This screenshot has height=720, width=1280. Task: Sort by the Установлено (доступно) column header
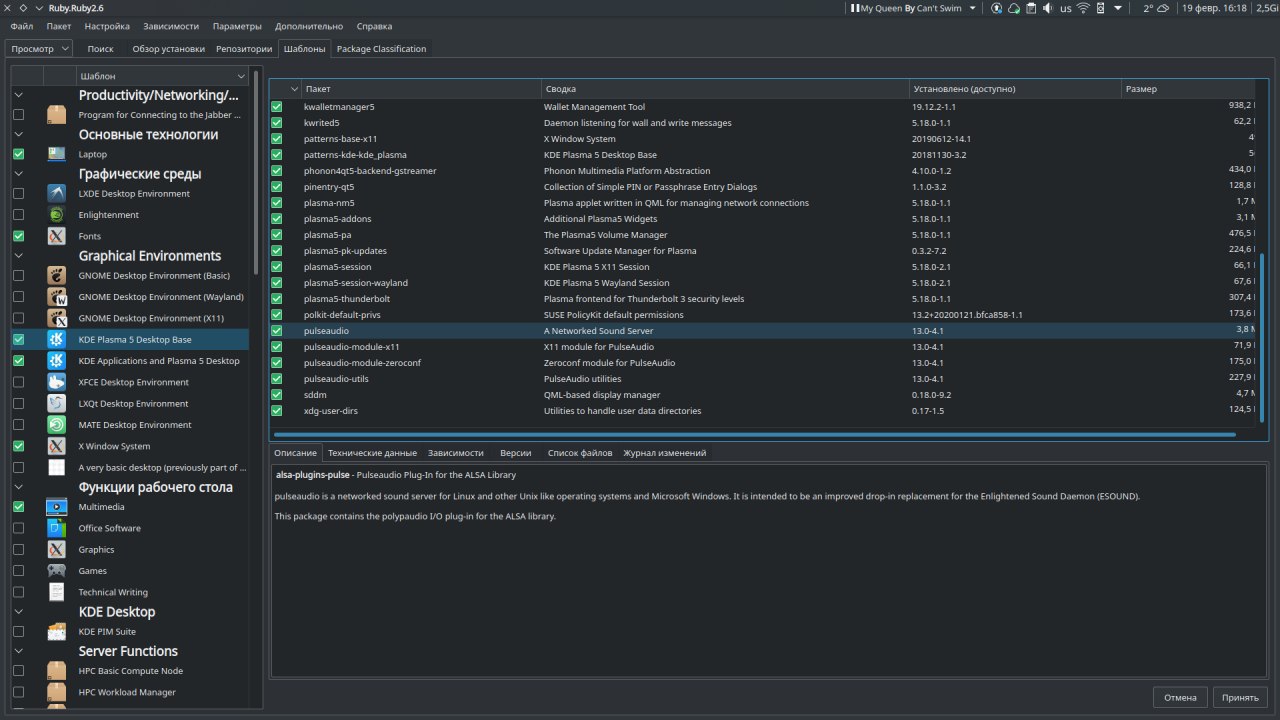1015,89
